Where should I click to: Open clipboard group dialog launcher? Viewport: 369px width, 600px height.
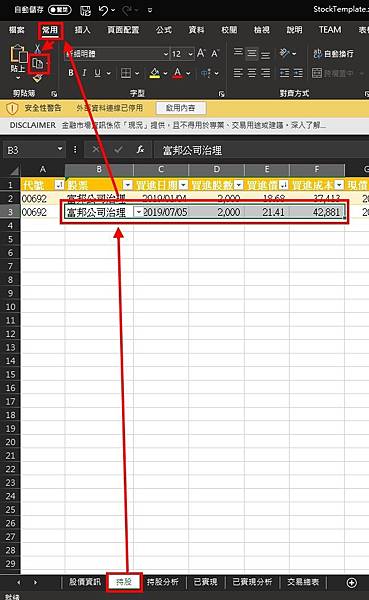pos(54,93)
